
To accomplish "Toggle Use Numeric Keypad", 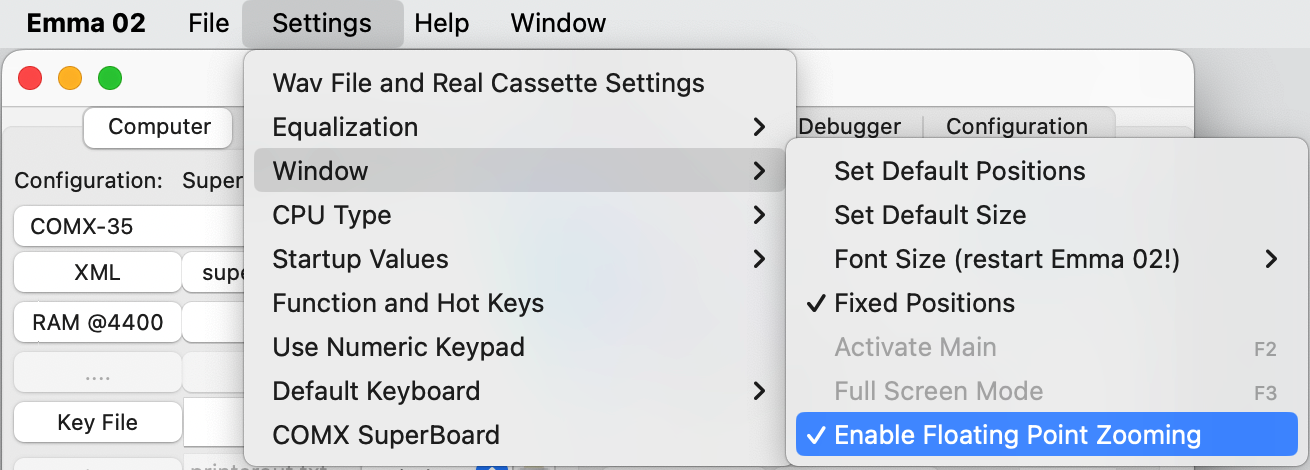I will pyautogui.click(x=398, y=347).
